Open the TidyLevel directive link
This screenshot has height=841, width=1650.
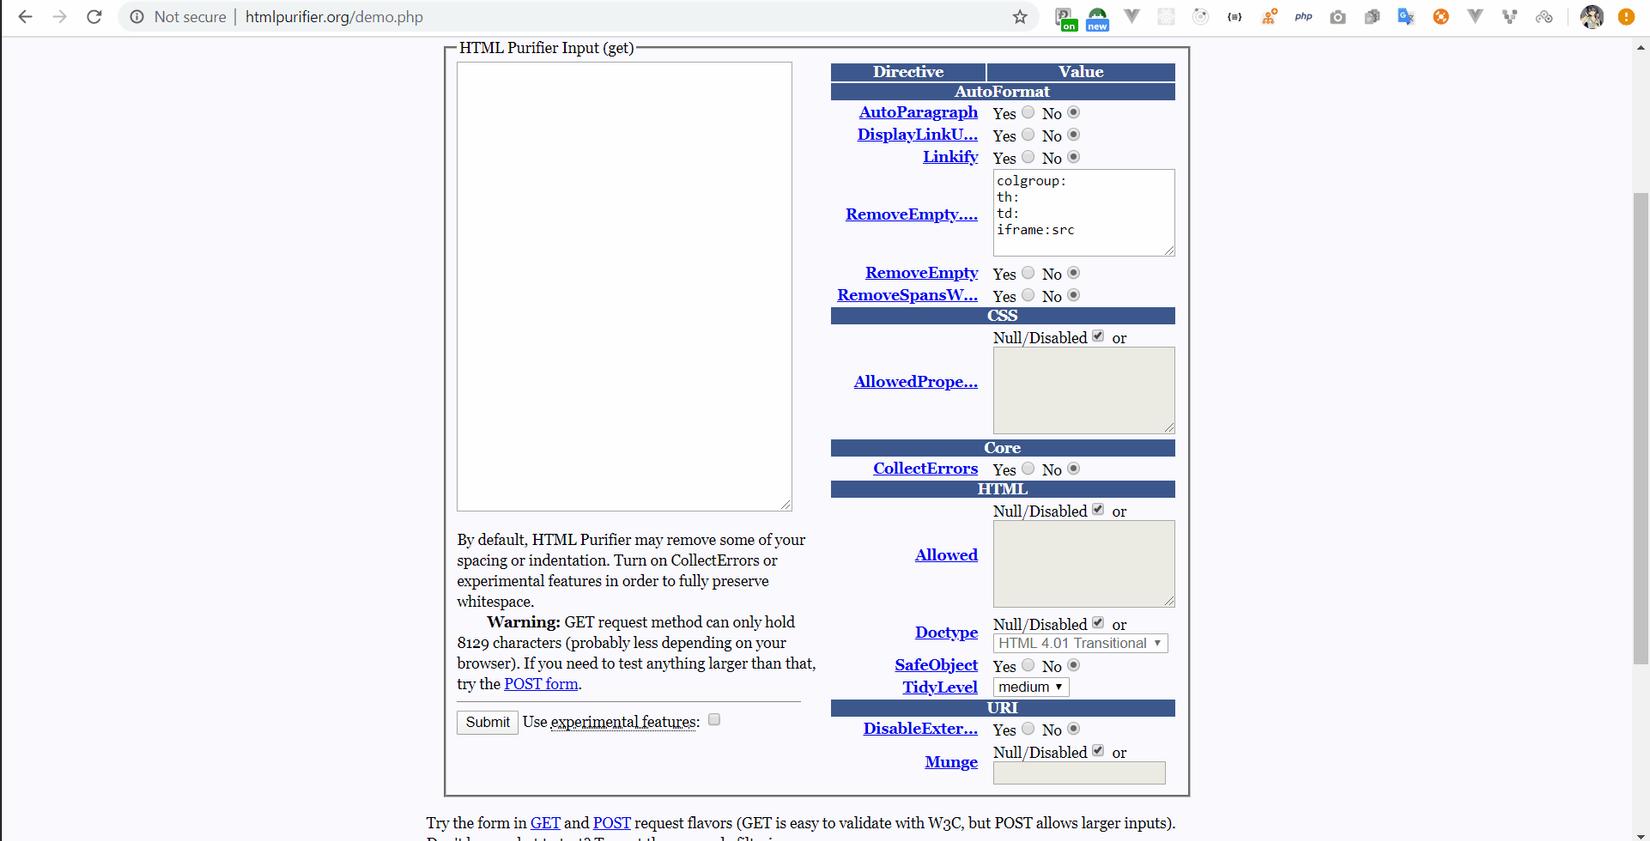pyautogui.click(x=940, y=687)
